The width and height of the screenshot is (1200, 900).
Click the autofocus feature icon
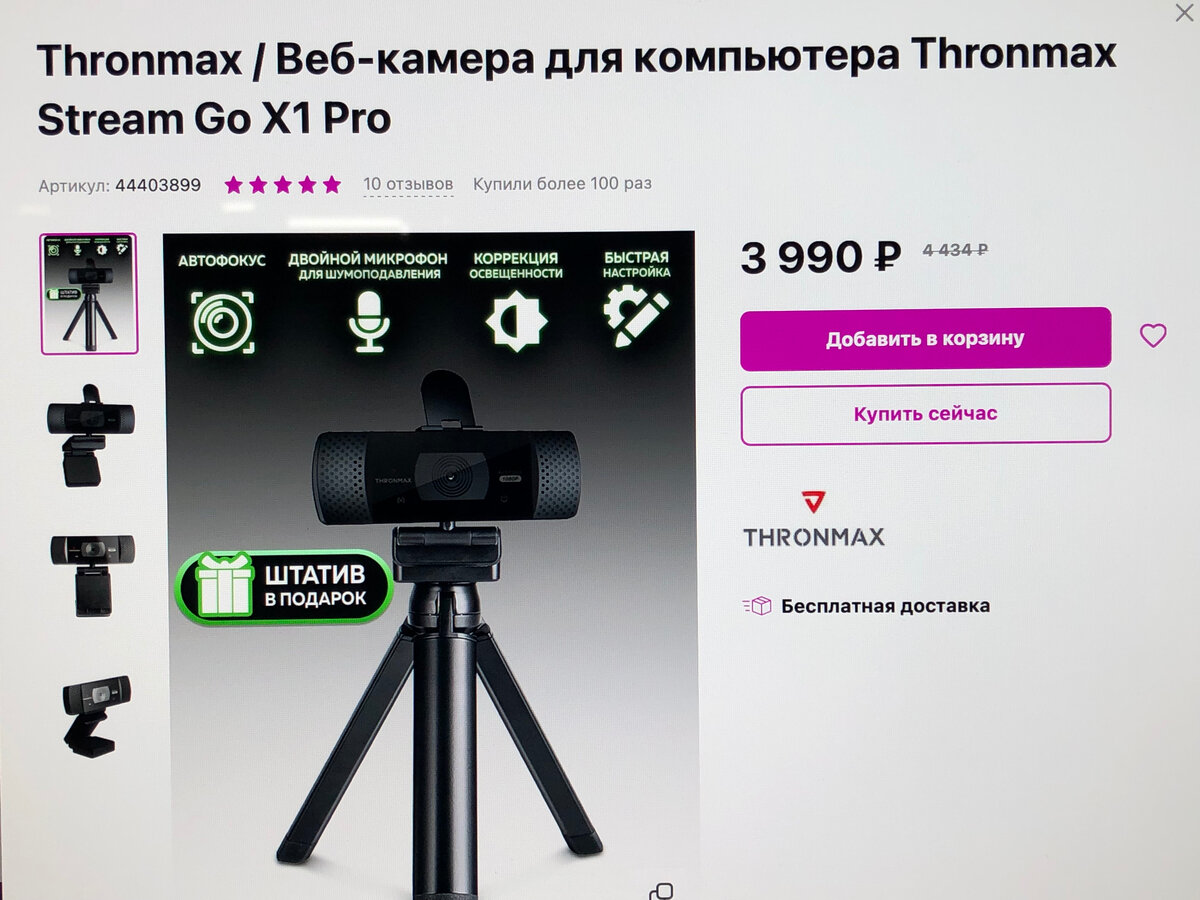(222, 322)
